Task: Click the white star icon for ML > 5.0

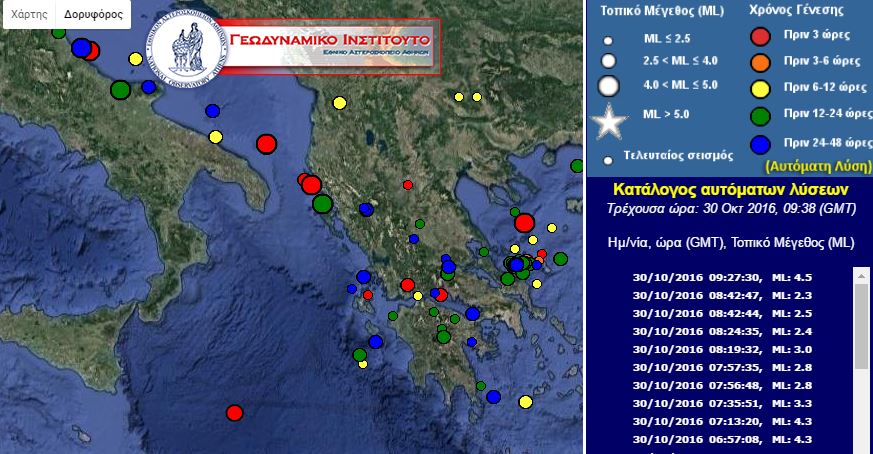Action: (x=609, y=121)
